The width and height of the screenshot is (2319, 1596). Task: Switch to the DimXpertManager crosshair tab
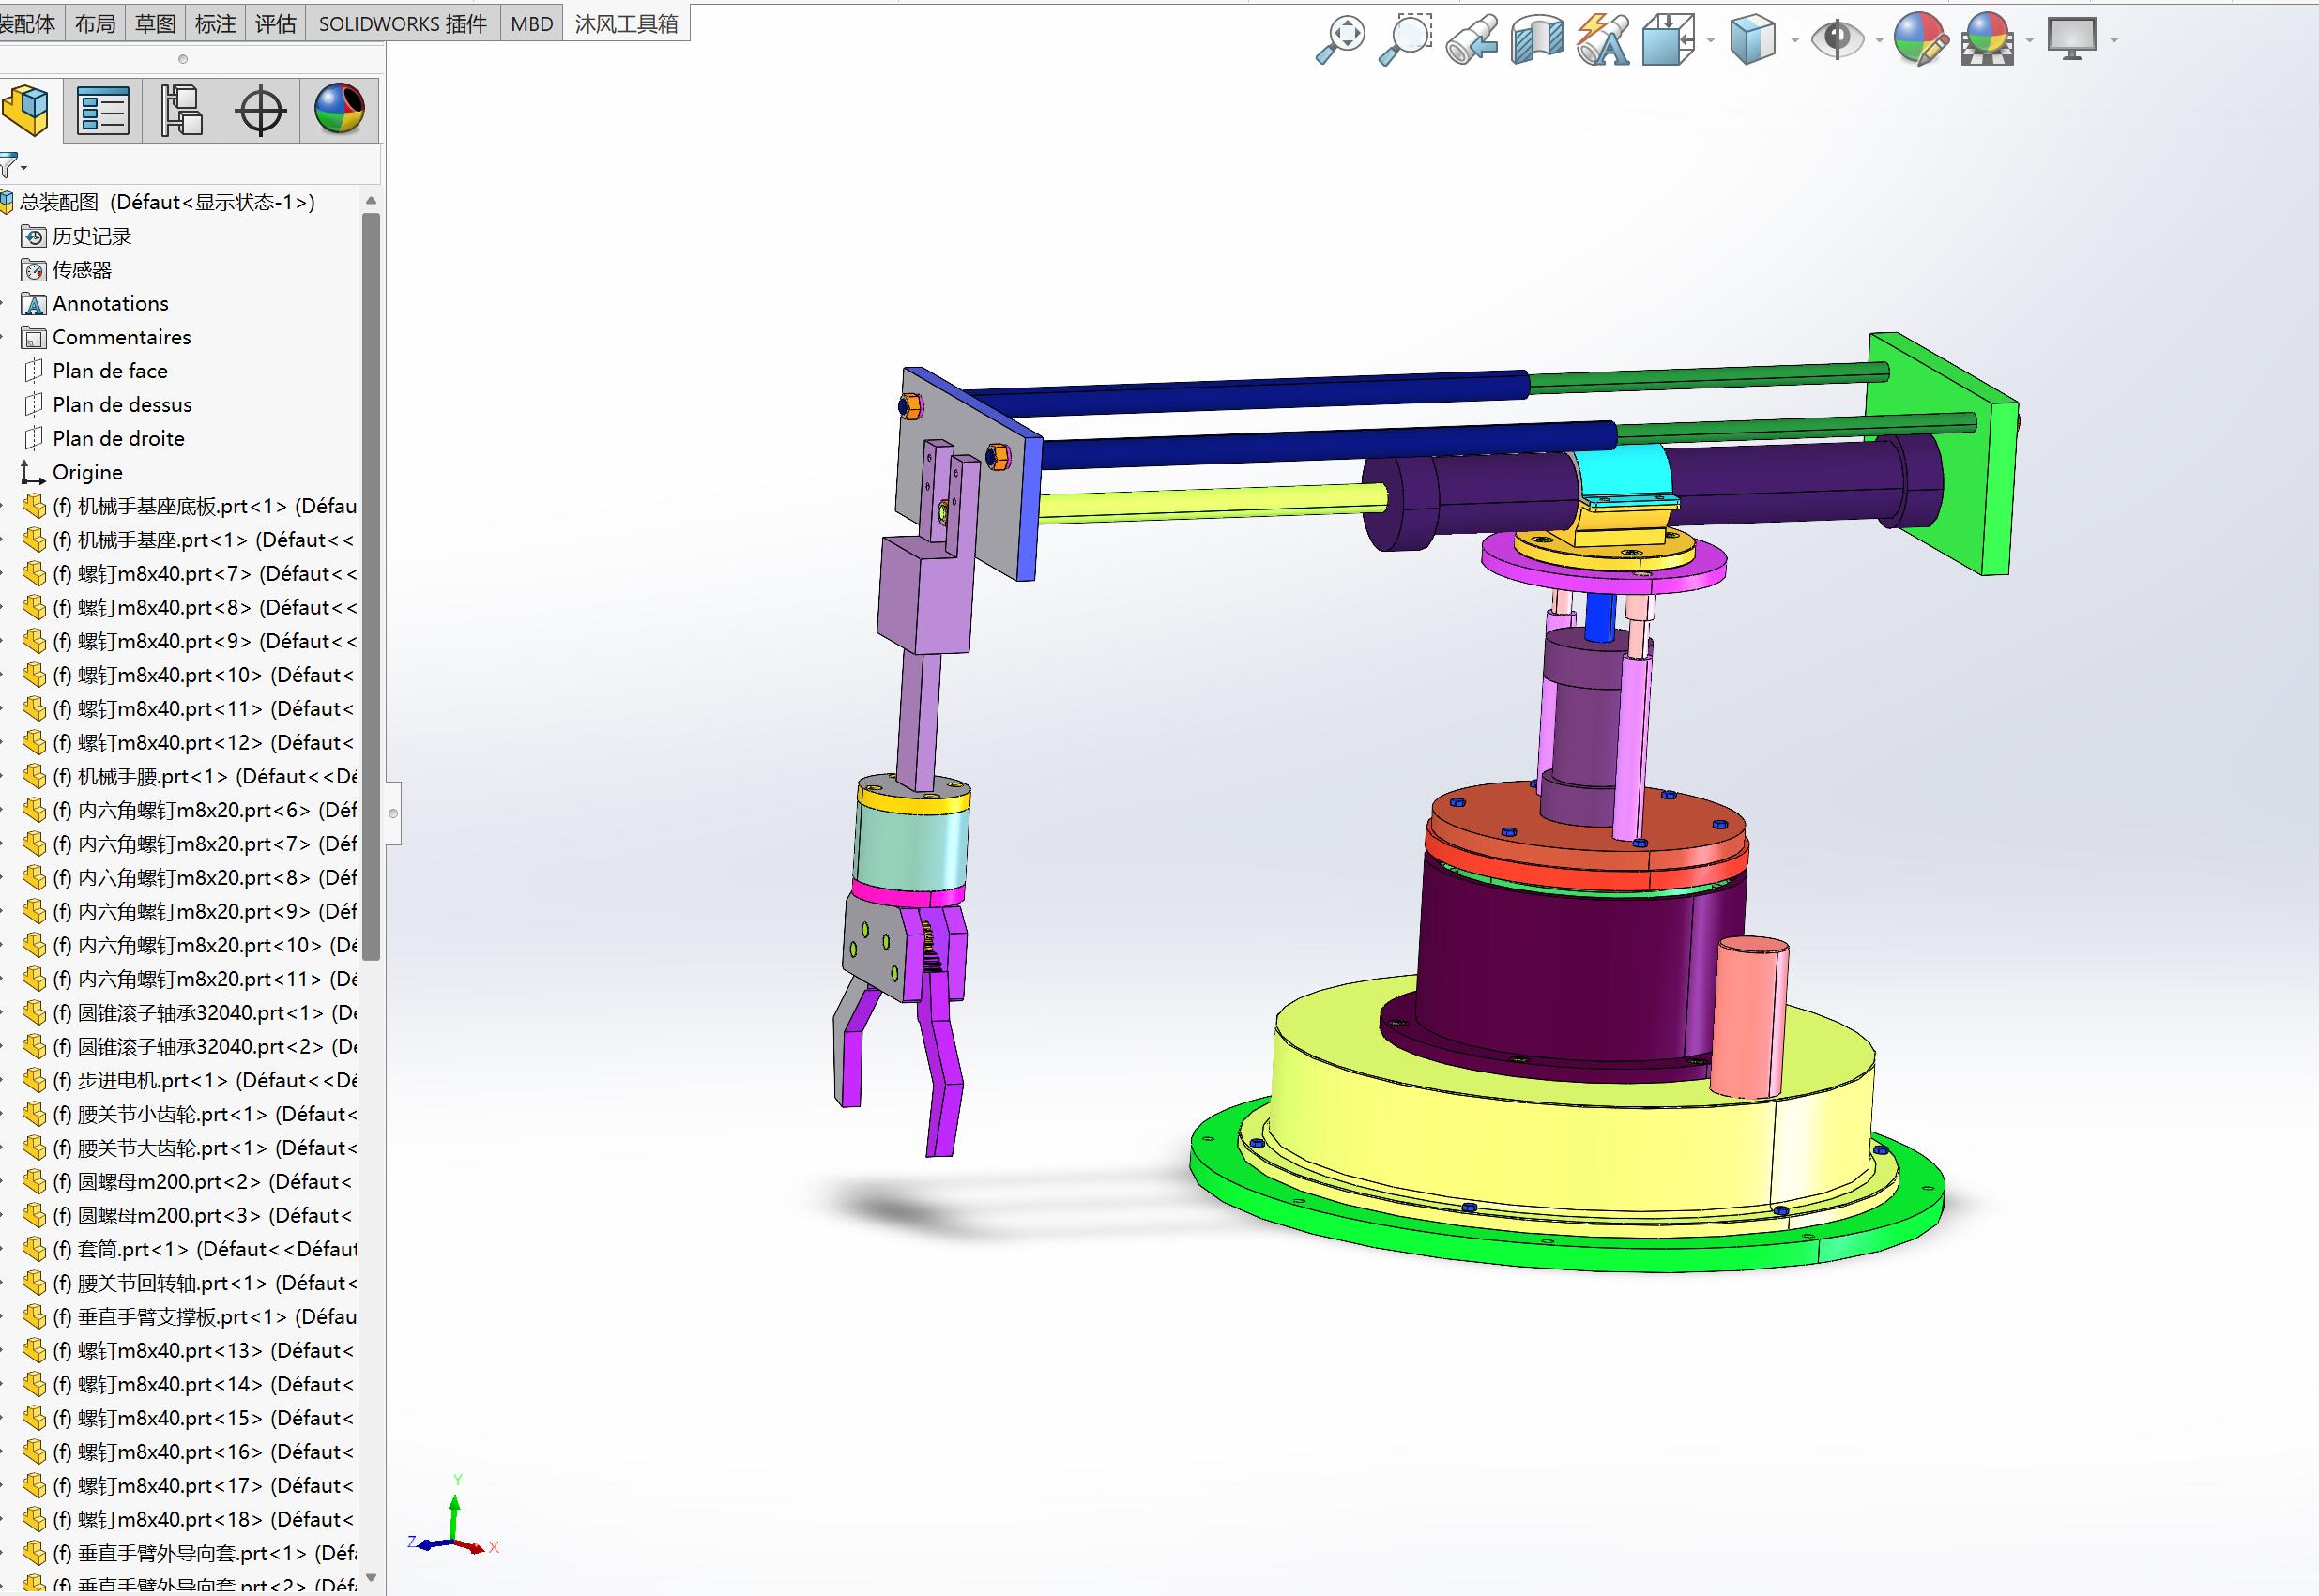[x=260, y=110]
